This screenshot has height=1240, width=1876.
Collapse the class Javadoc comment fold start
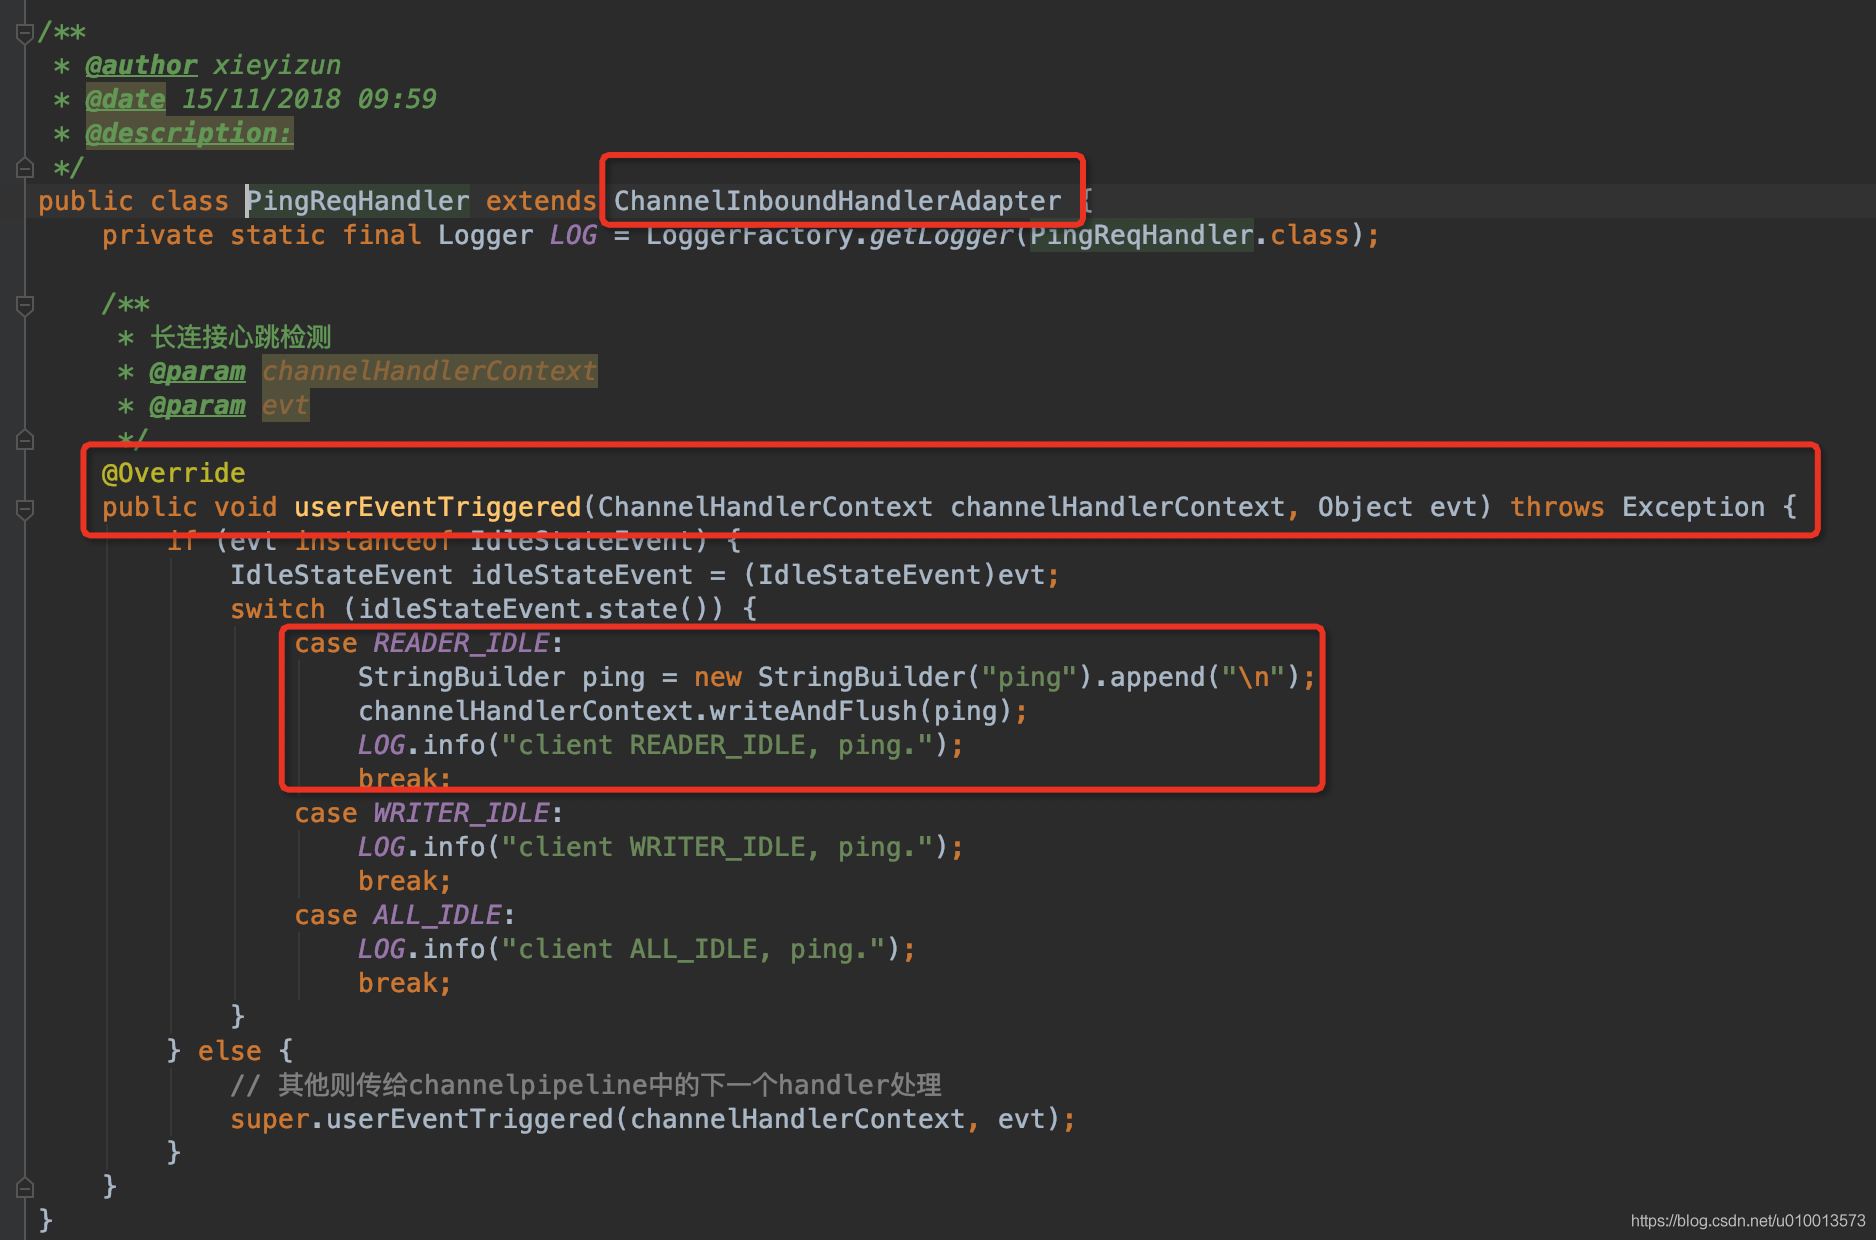[x=25, y=34]
